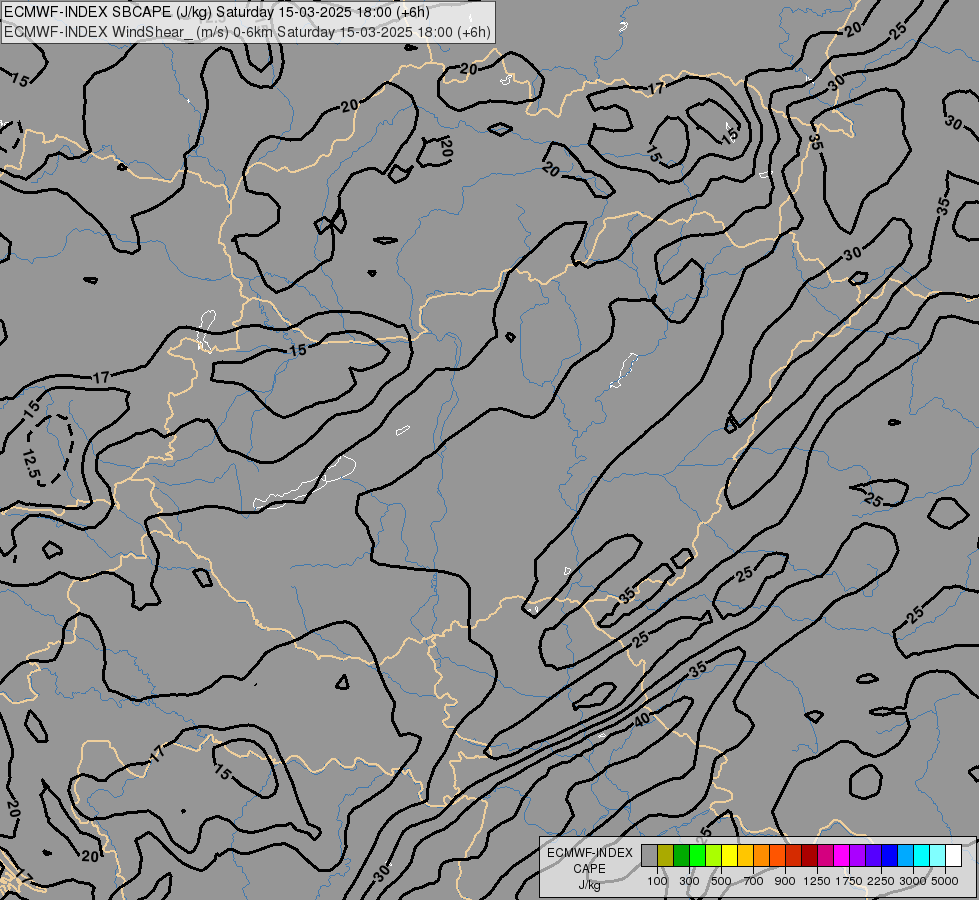979x900 pixels.
Task: Select the lime yellow-green legend swatch
Action: point(714,855)
